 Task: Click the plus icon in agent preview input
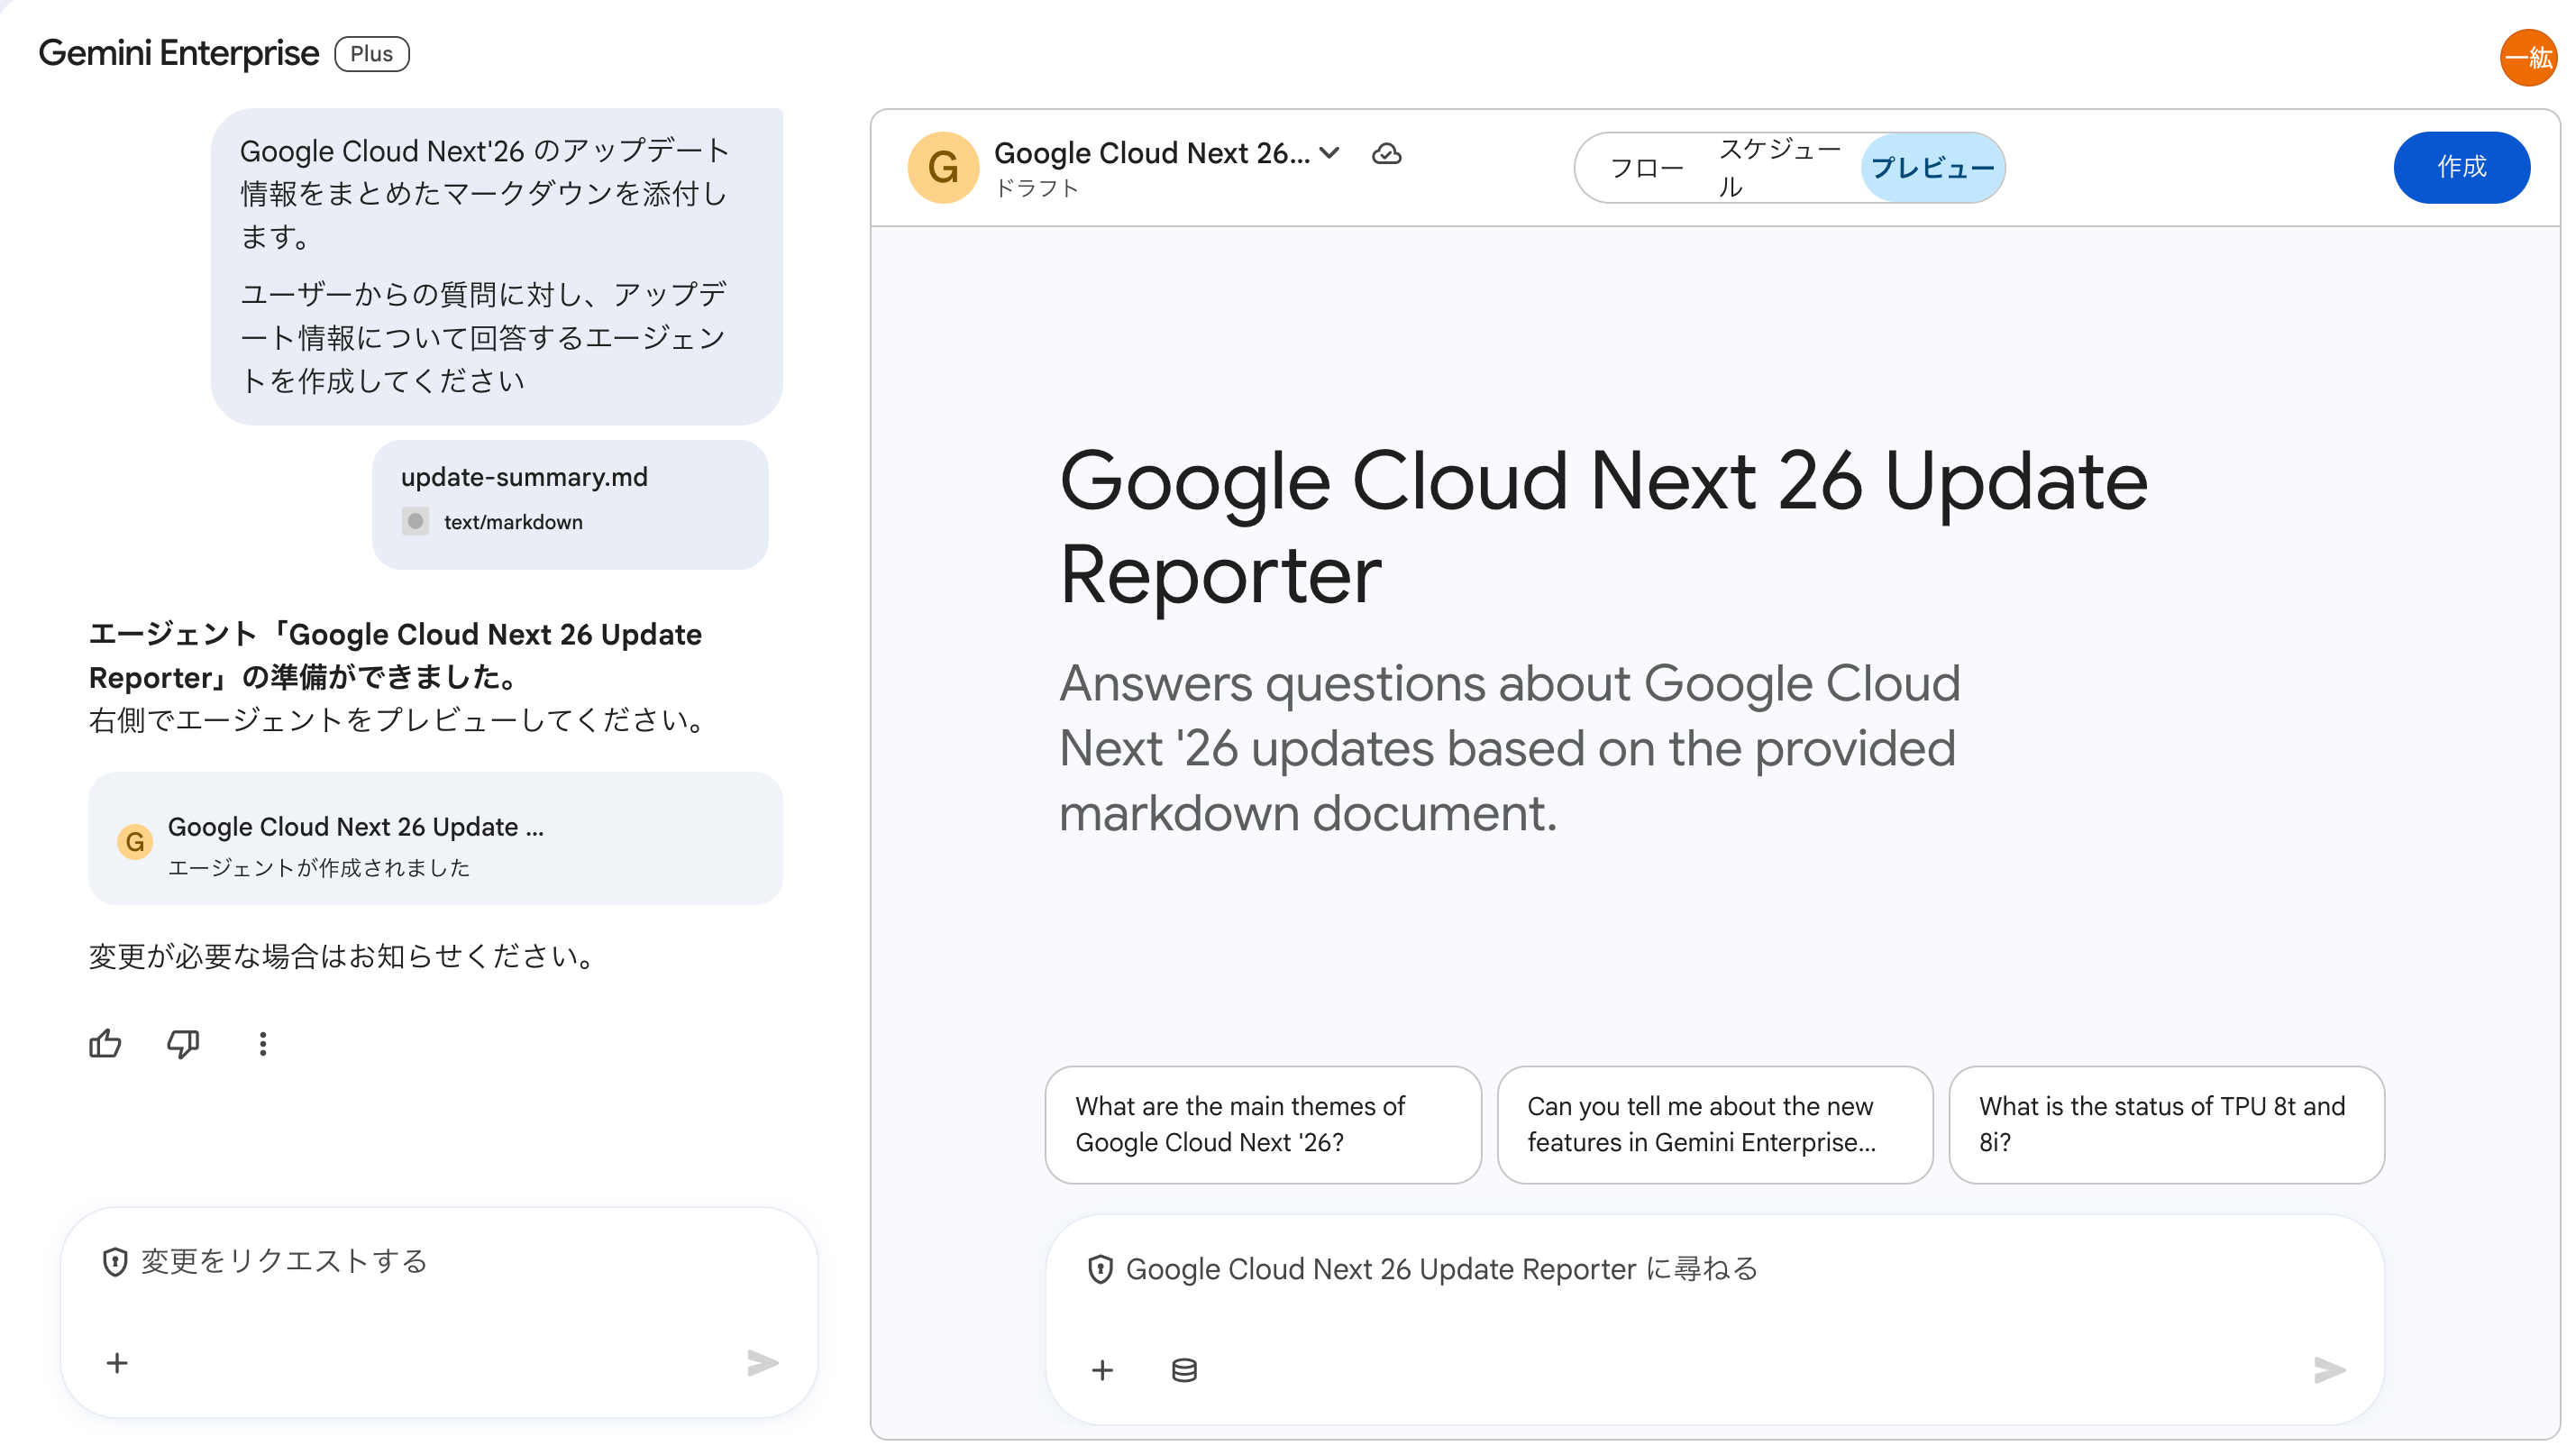coord(1102,1370)
